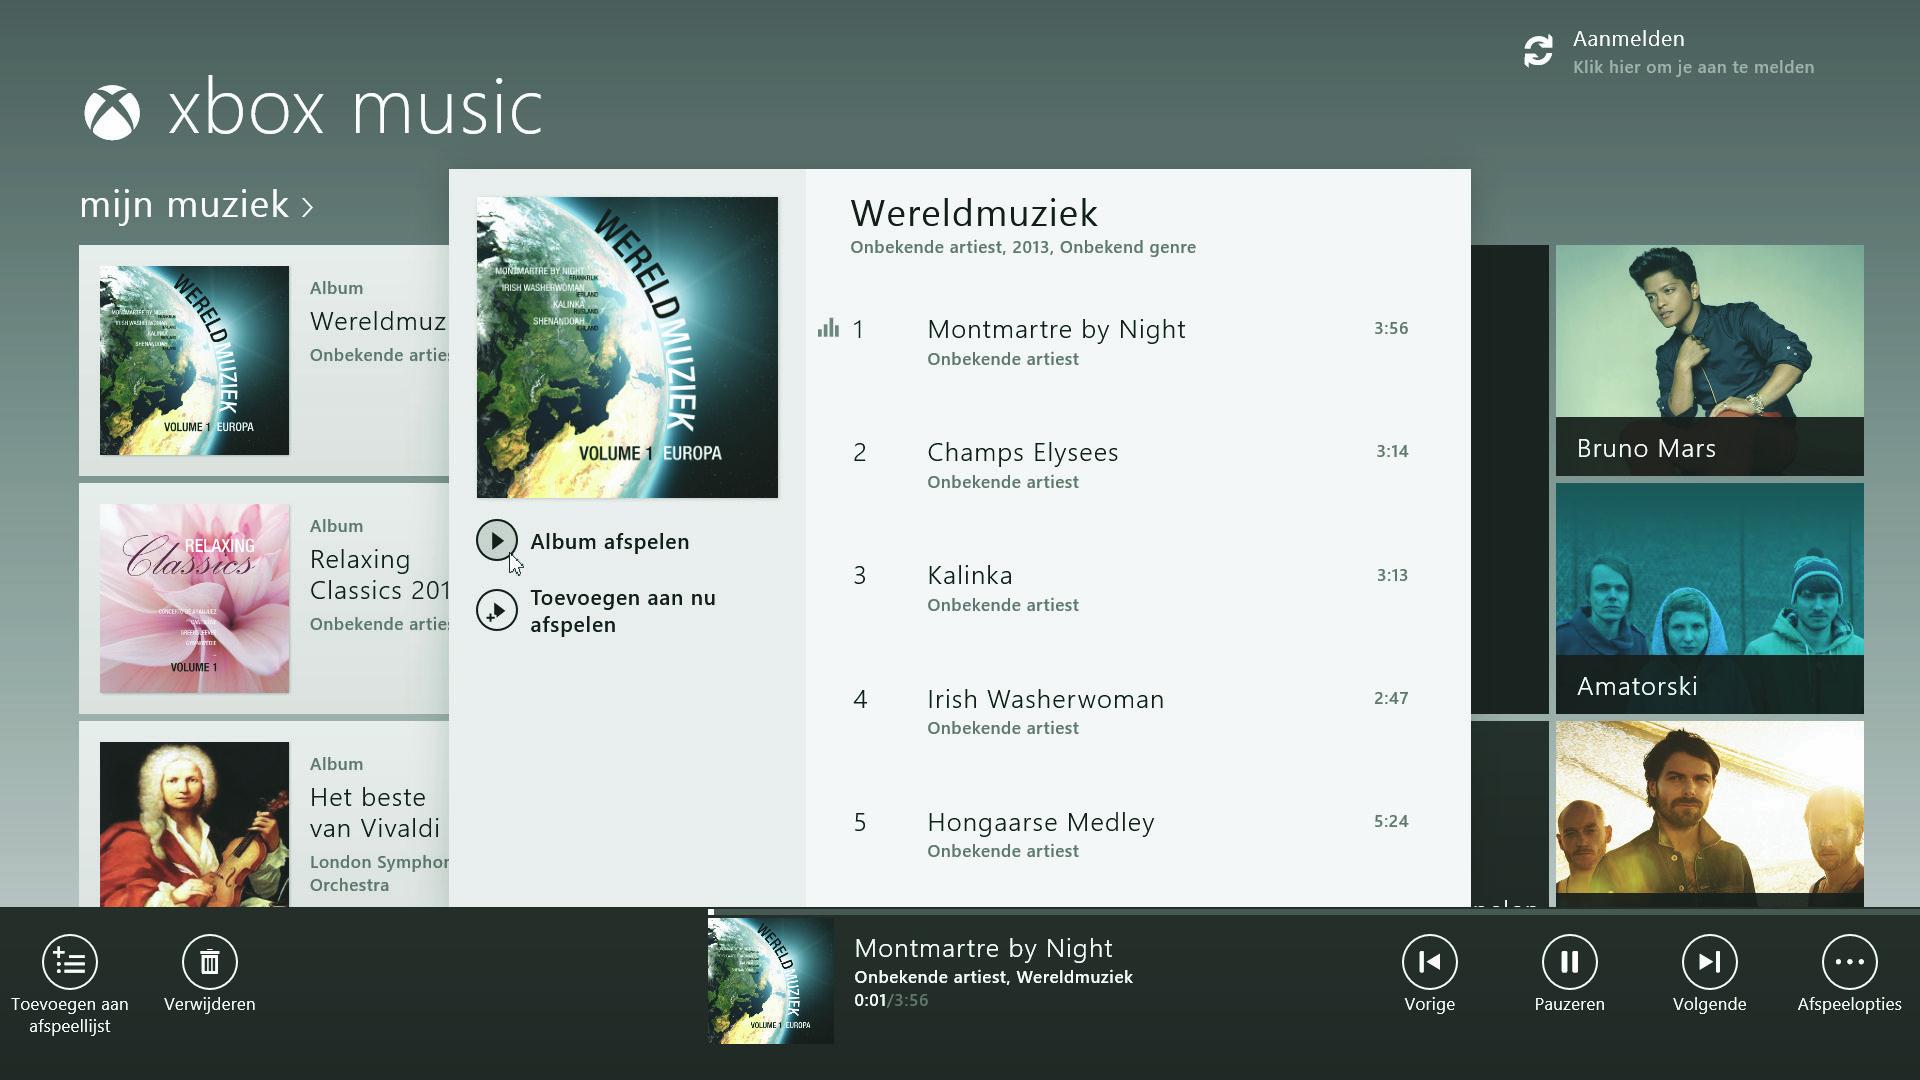Viewport: 1920px width, 1080px height.
Task: Click the 3:13 duration of Kalinka
Action: click(x=1392, y=575)
